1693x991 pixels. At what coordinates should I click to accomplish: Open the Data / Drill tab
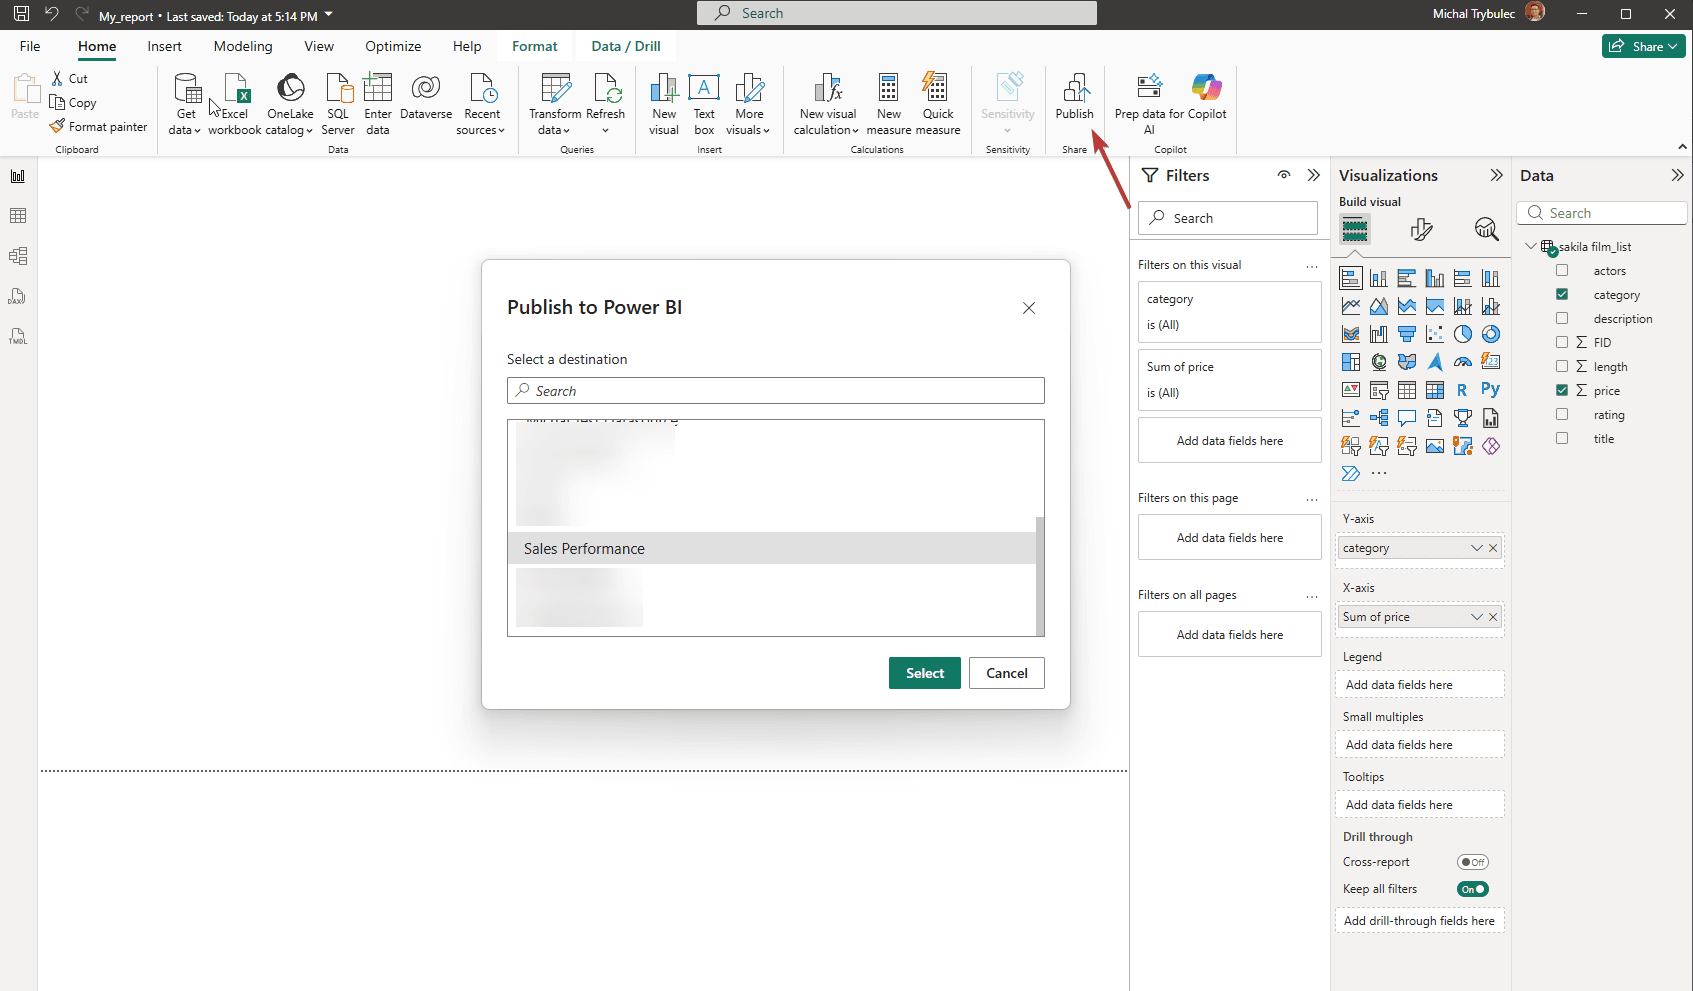pos(626,46)
